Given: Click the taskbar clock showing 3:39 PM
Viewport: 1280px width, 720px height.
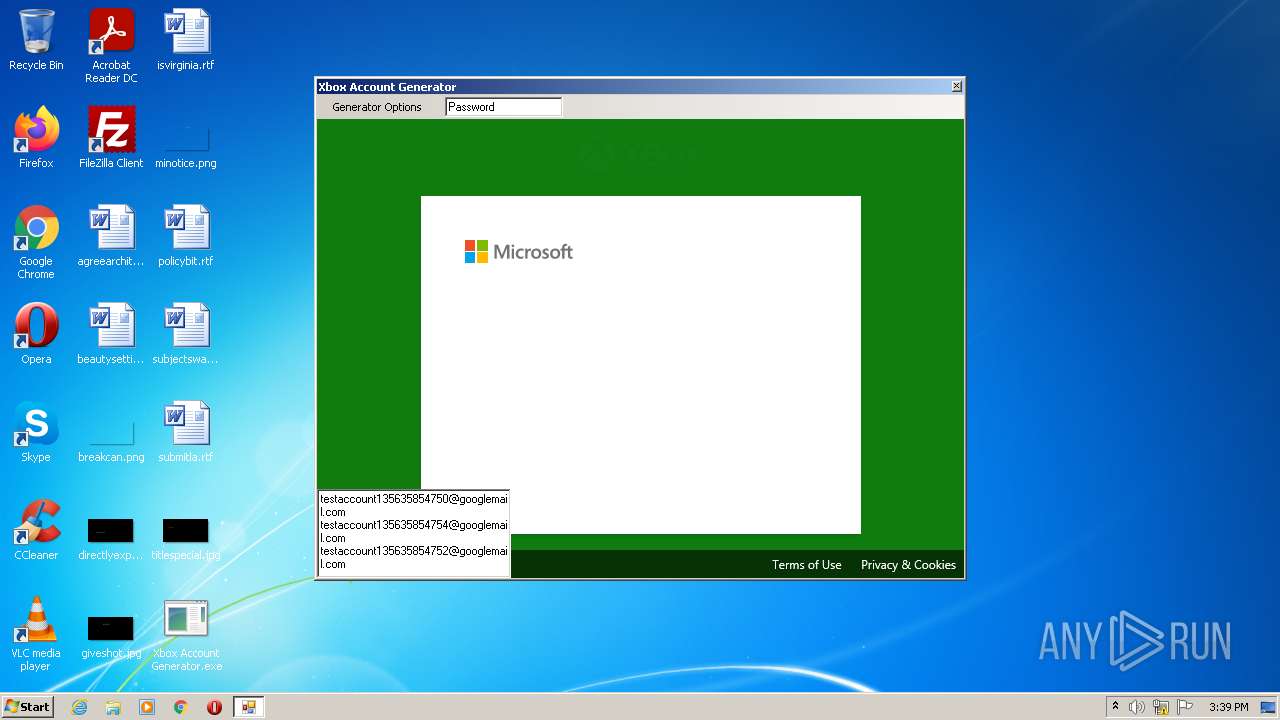Looking at the screenshot, I should (1228, 707).
